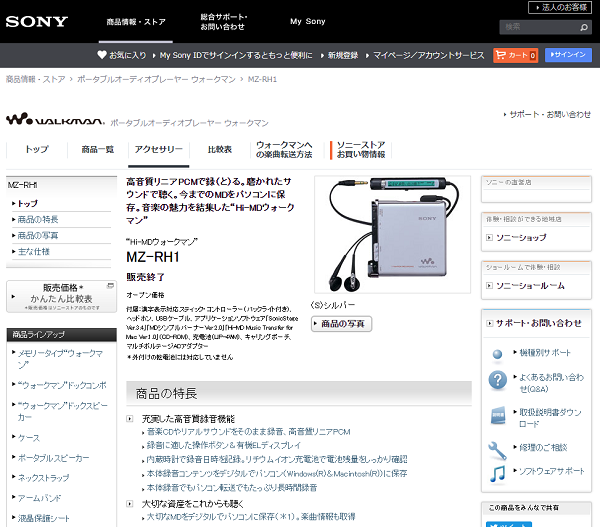This screenshot has height=527, width=600.
Task: Click よくあるお問い合わせ(Q&A) link
Action: (551, 383)
